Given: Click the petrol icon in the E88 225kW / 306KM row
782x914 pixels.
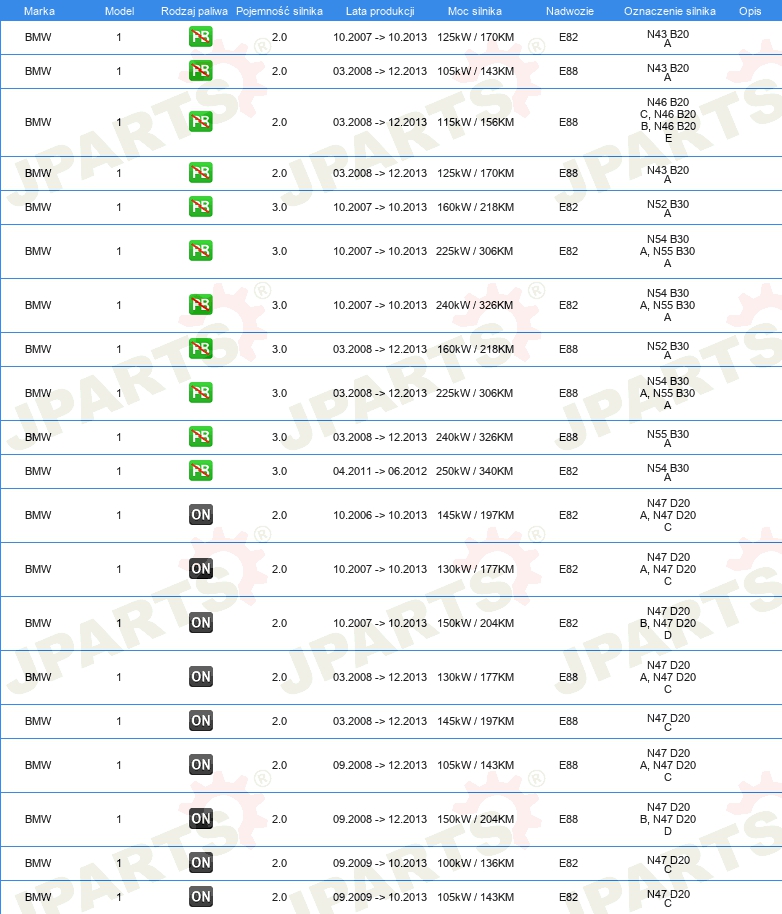Looking at the screenshot, I should [x=200, y=393].
